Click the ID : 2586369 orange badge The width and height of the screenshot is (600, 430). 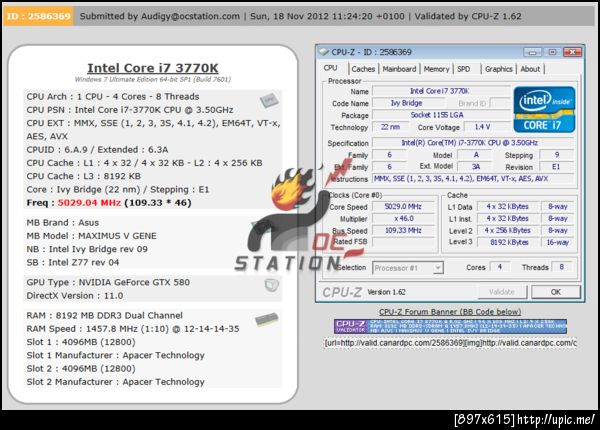pyautogui.click(x=39, y=16)
